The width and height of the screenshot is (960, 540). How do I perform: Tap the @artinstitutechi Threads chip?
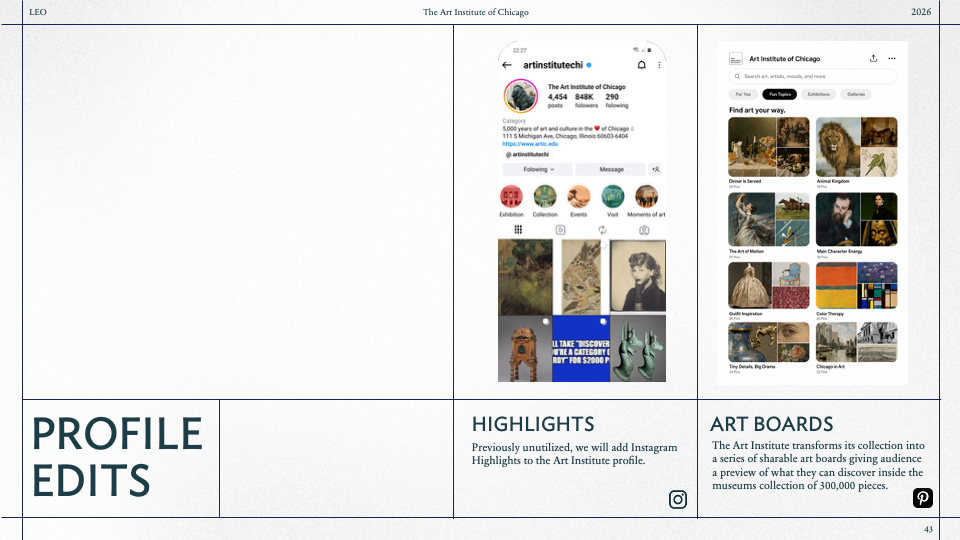(527, 154)
